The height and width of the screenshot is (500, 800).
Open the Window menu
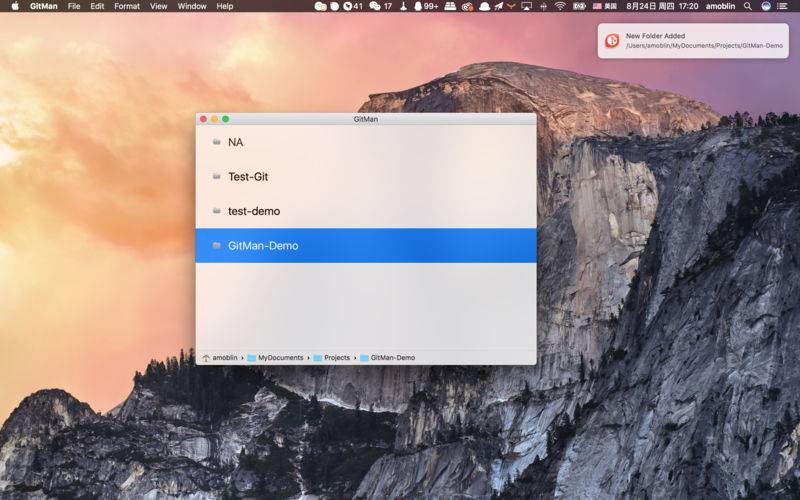coord(192,6)
